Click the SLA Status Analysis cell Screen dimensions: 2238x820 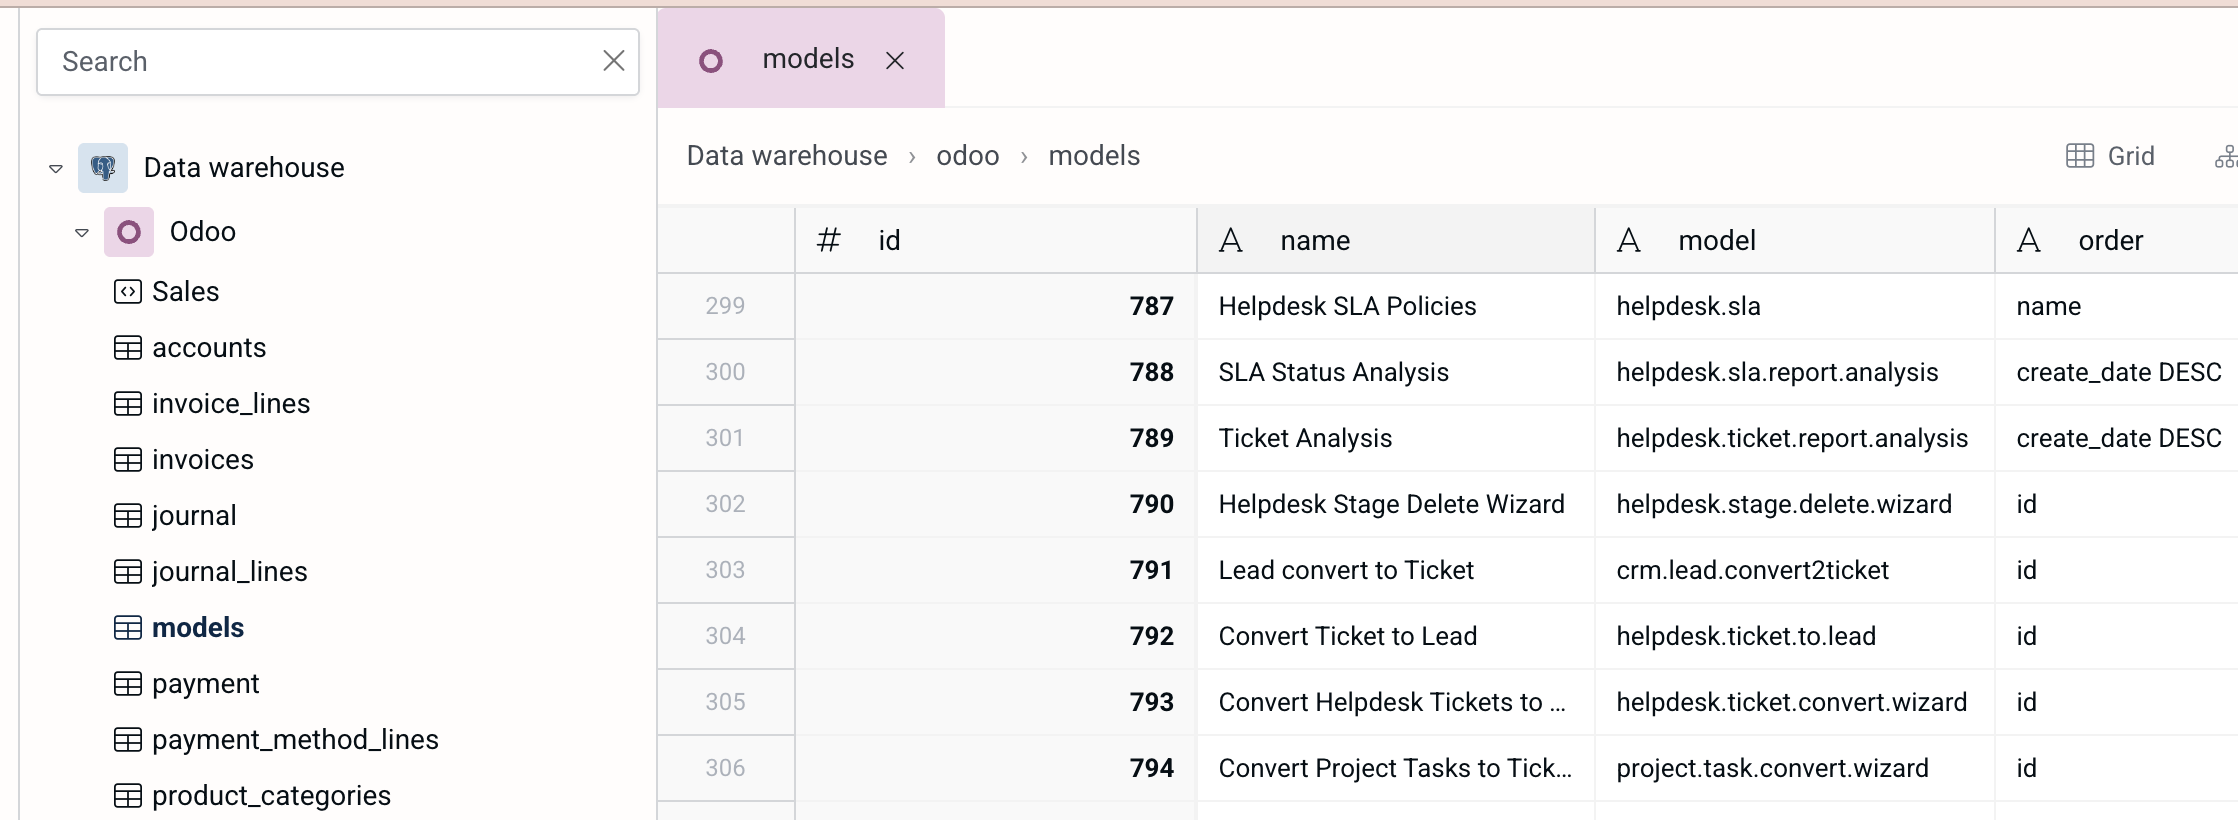click(1395, 372)
